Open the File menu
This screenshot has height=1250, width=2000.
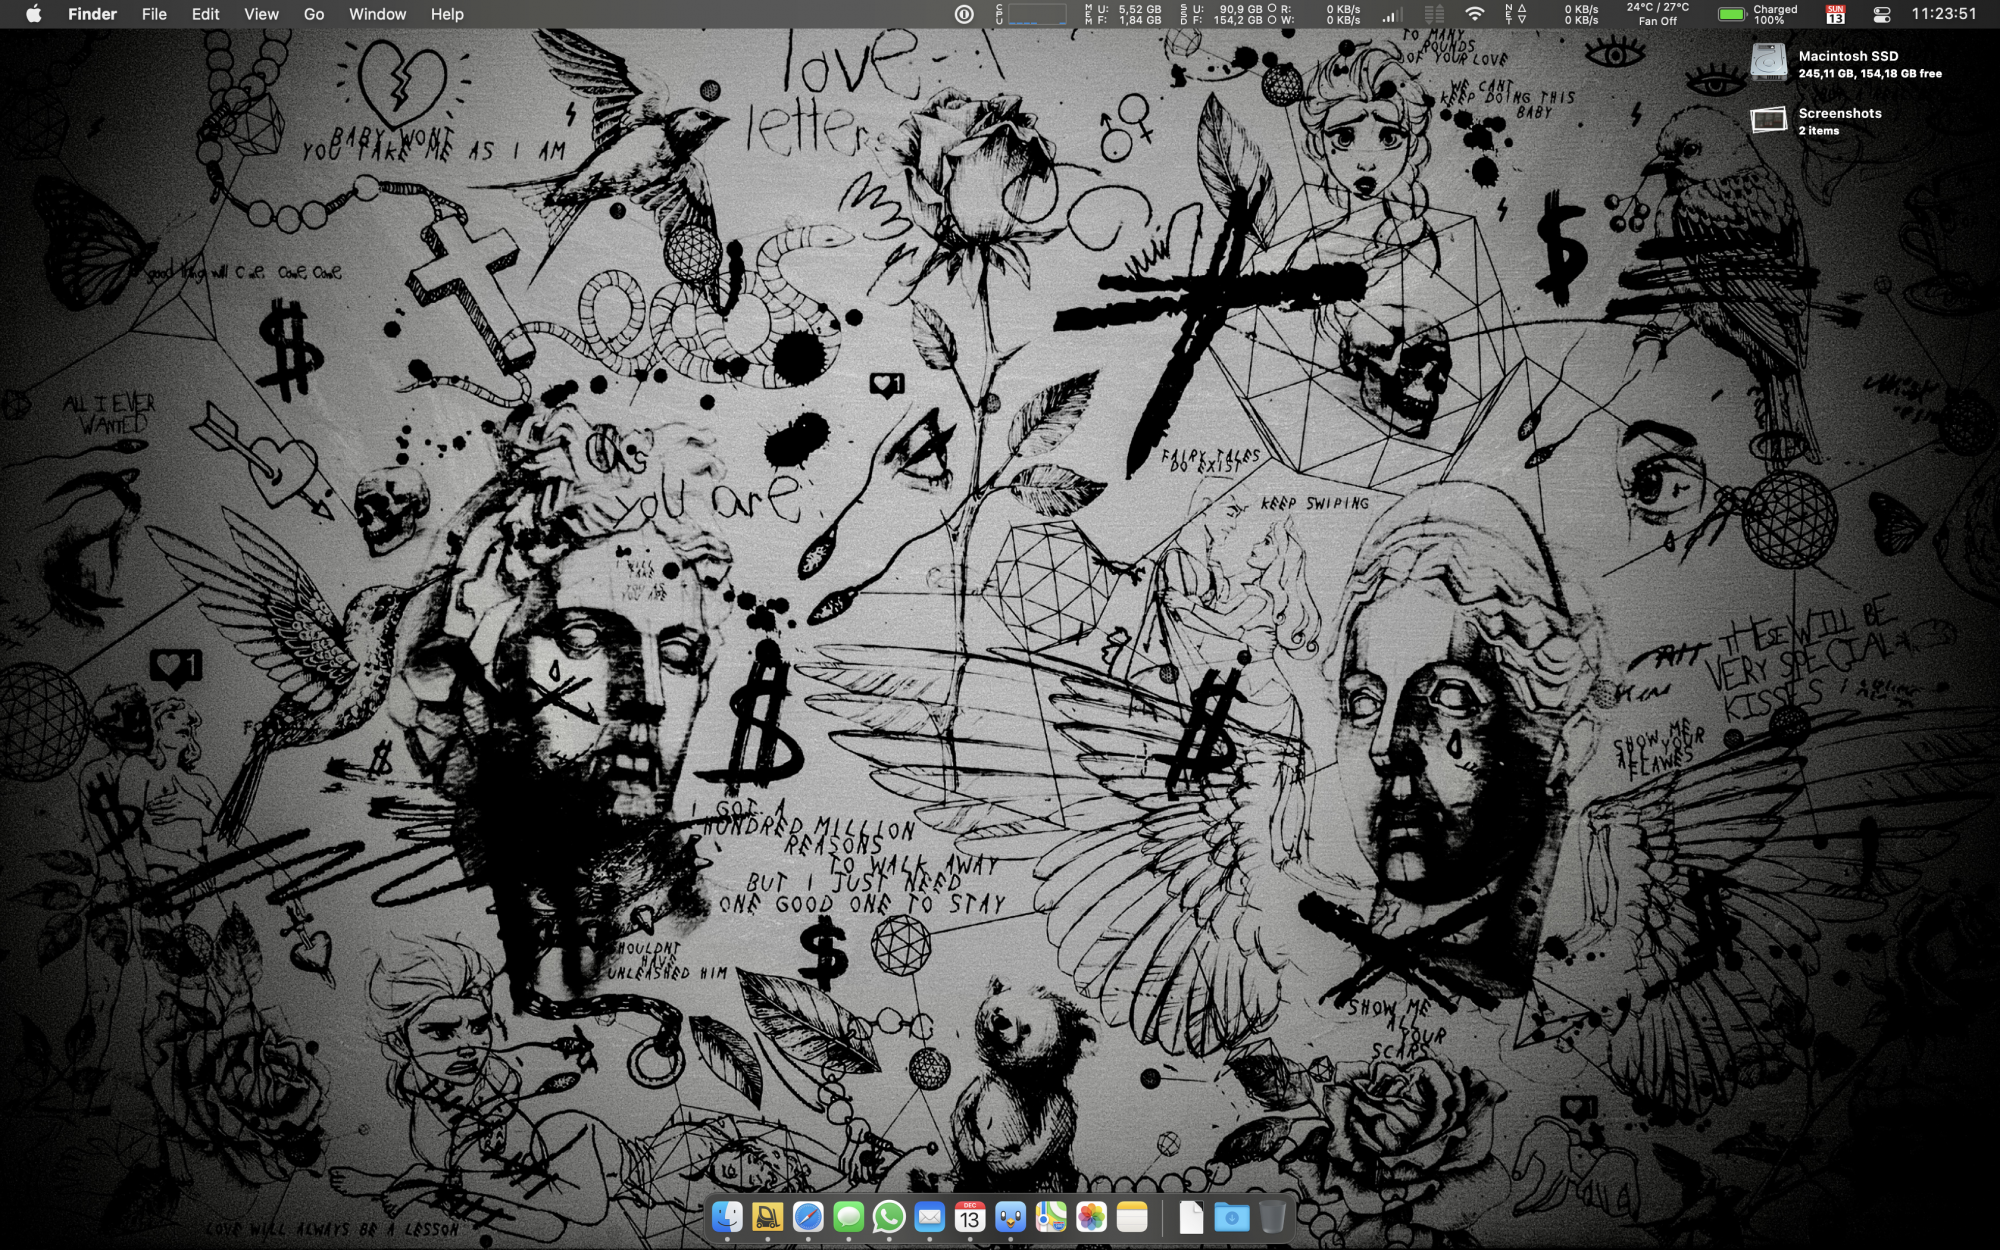click(154, 14)
